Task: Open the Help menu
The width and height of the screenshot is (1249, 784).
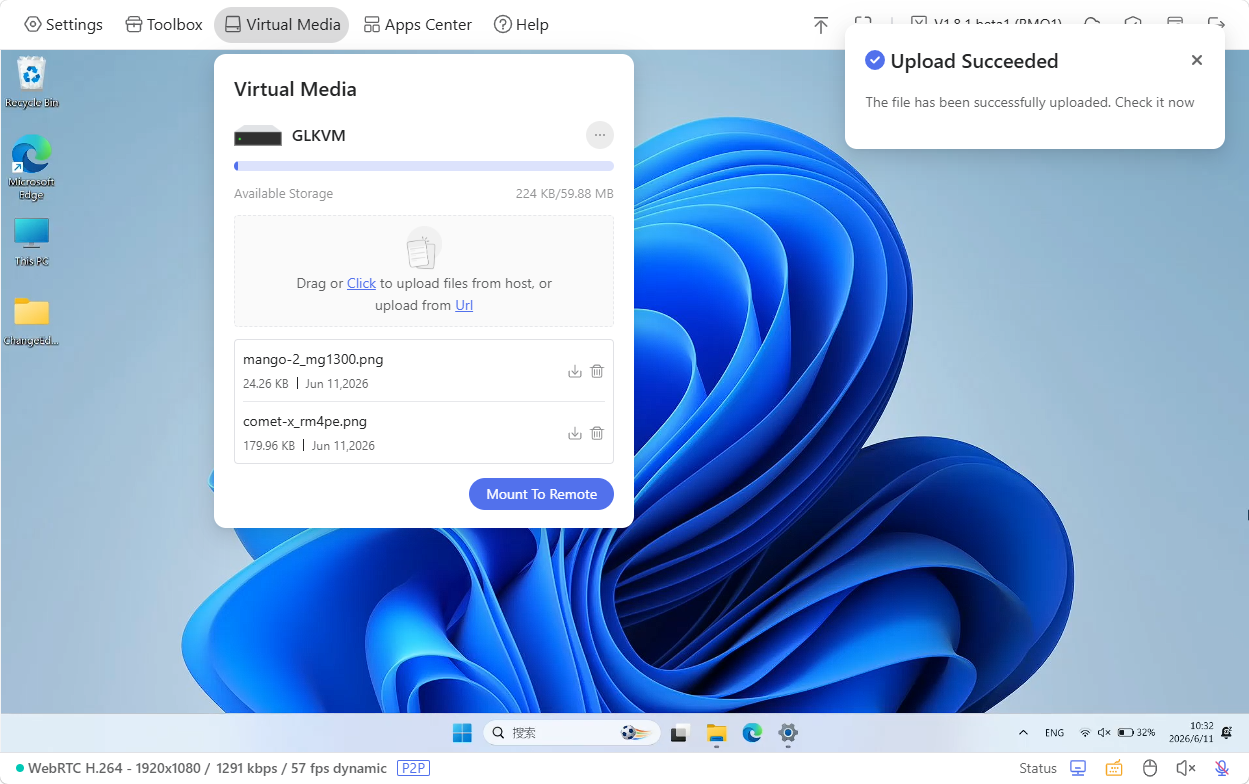Action: click(521, 24)
